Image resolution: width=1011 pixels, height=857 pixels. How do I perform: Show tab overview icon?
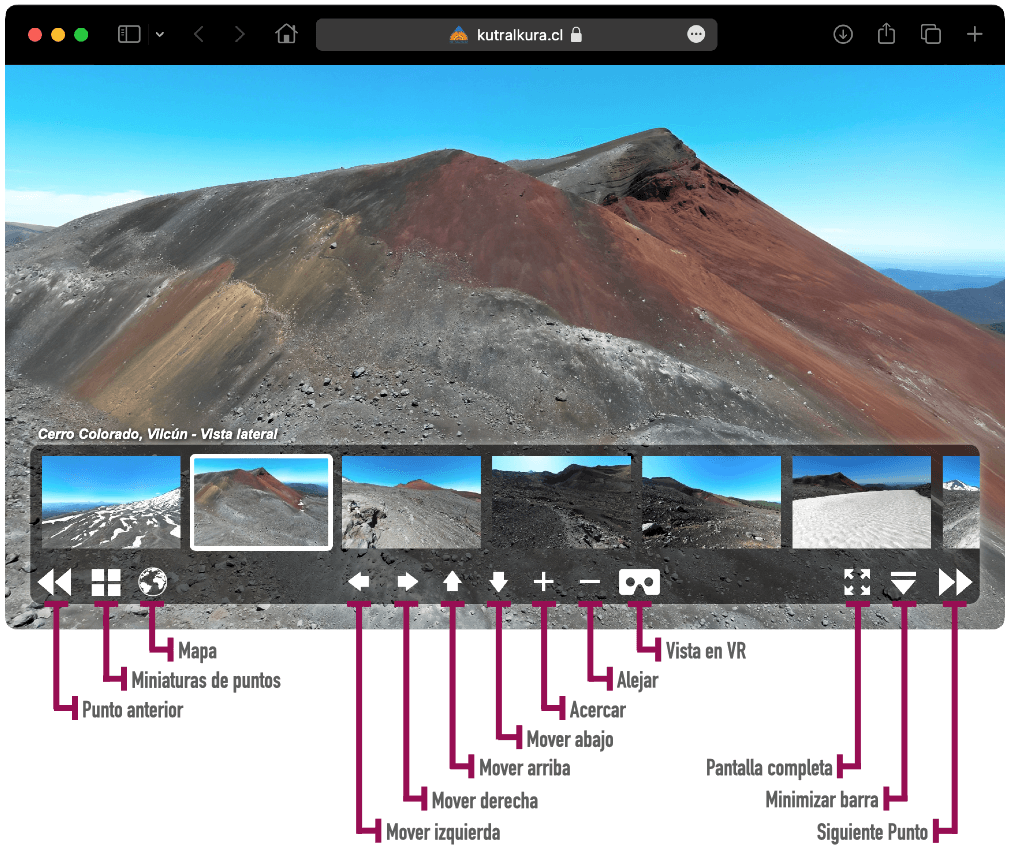click(930, 34)
